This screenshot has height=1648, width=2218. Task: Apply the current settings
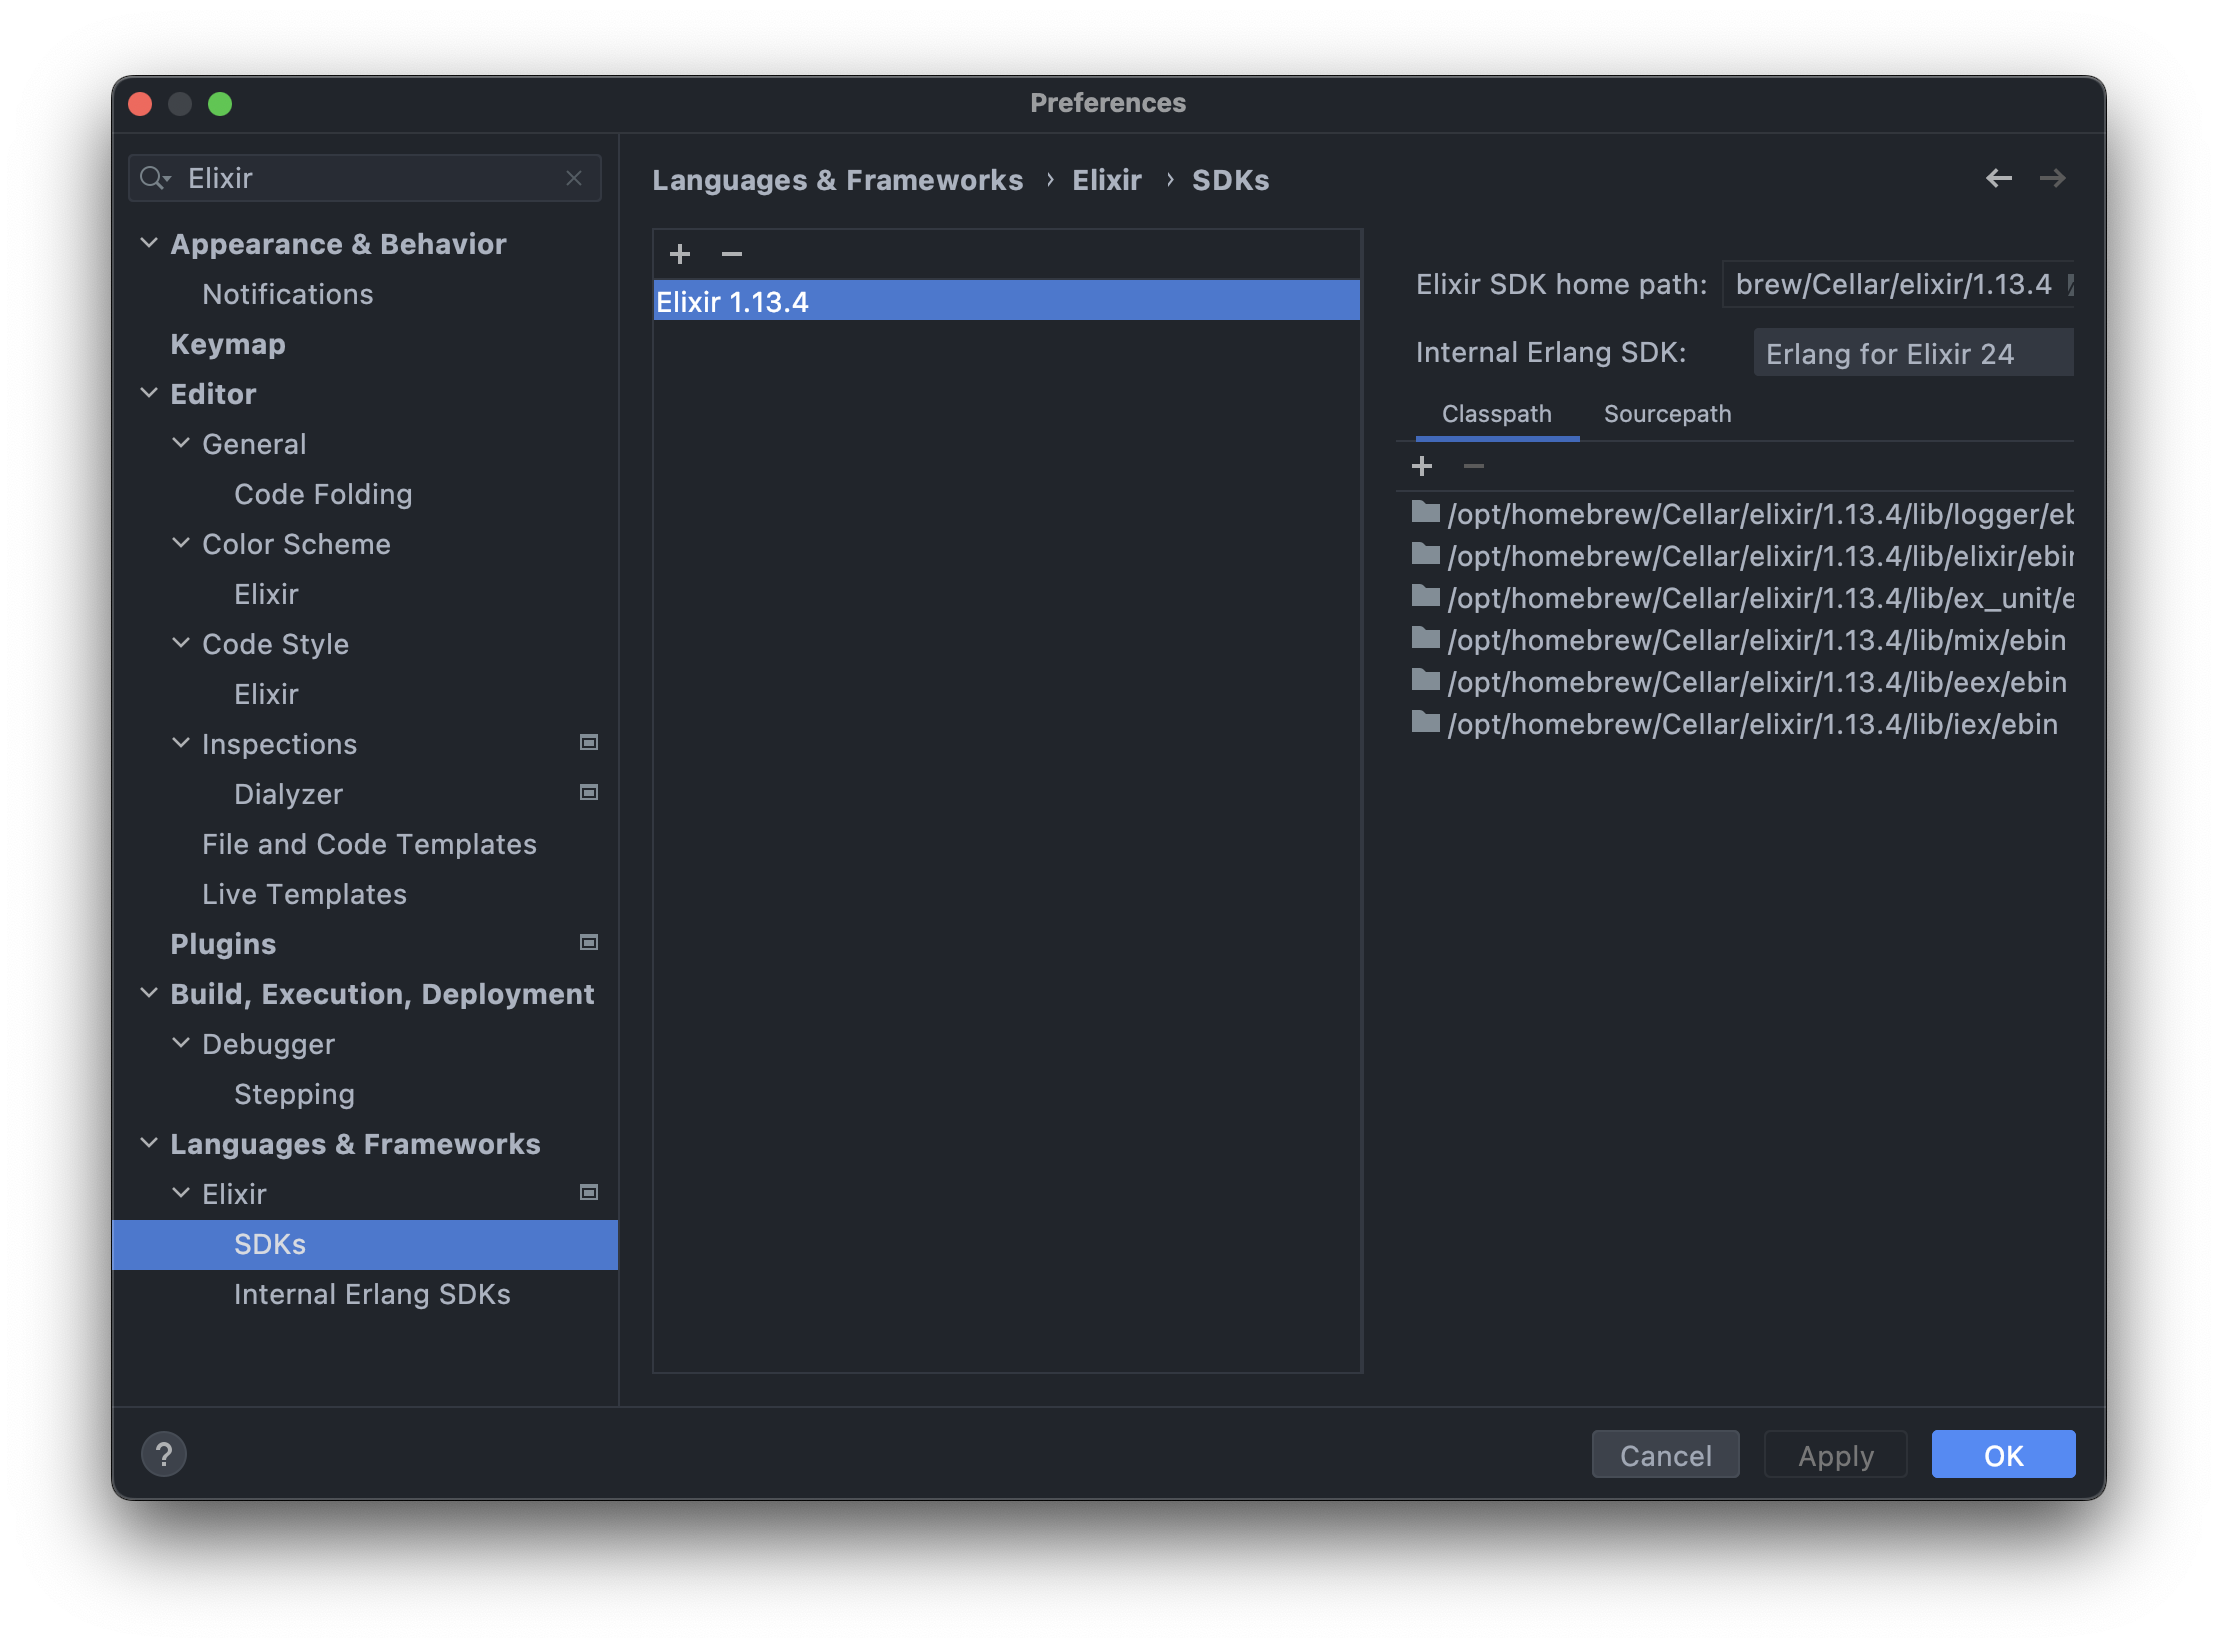click(x=1835, y=1455)
